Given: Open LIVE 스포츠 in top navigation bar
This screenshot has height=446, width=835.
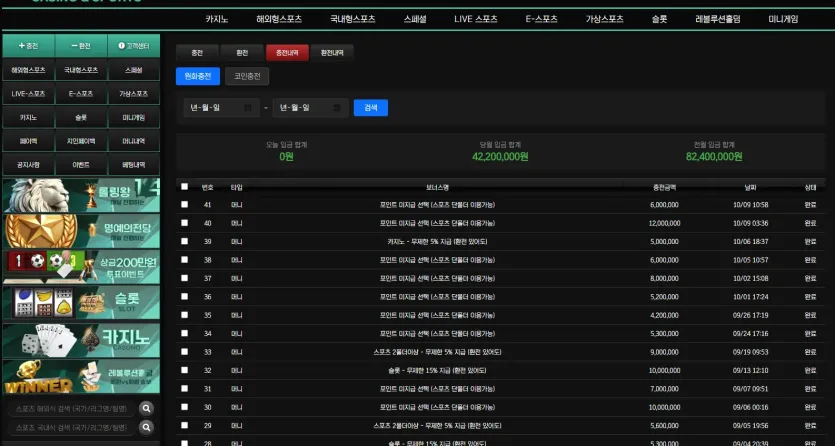Looking at the screenshot, I should point(476,19).
